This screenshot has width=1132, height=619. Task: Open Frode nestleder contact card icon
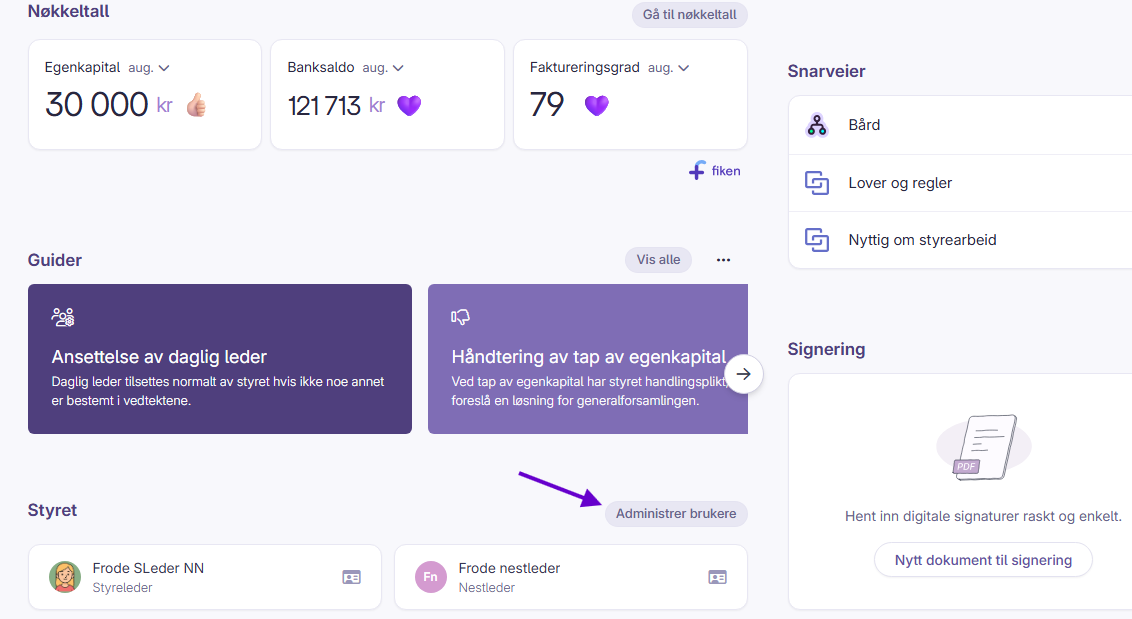(x=718, y=577)
